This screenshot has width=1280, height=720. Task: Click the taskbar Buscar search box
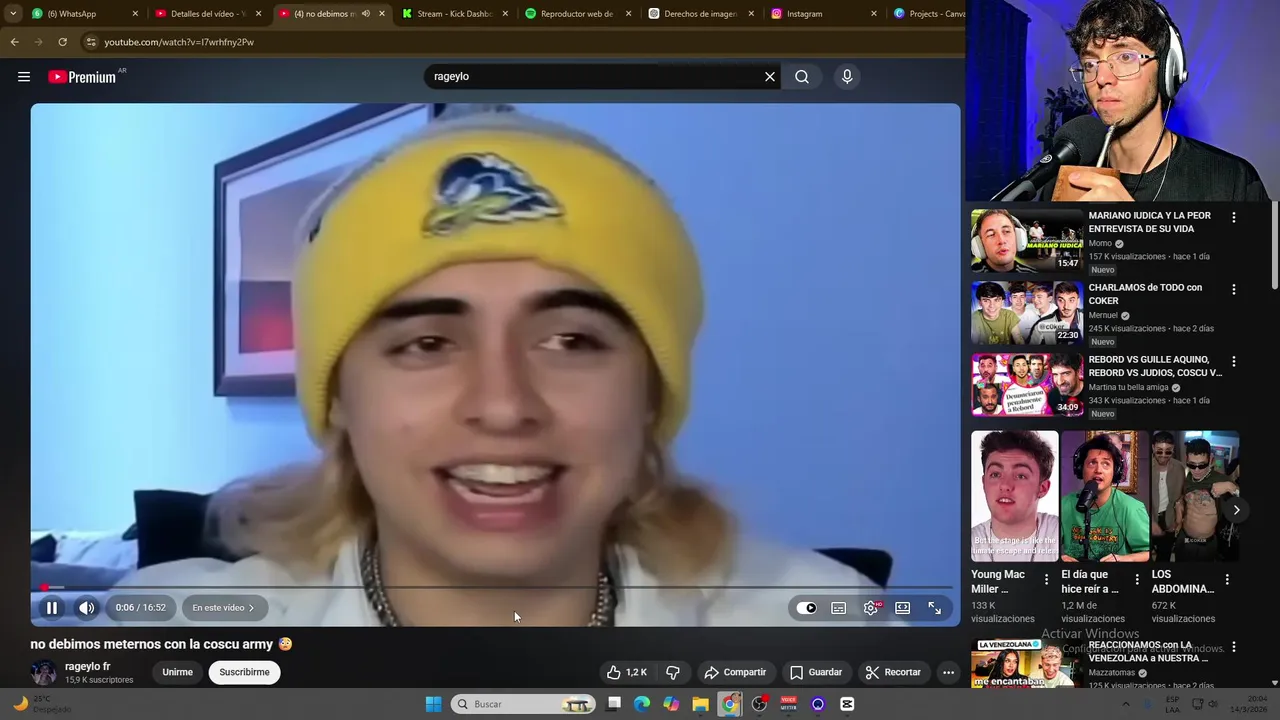[523, 704]
